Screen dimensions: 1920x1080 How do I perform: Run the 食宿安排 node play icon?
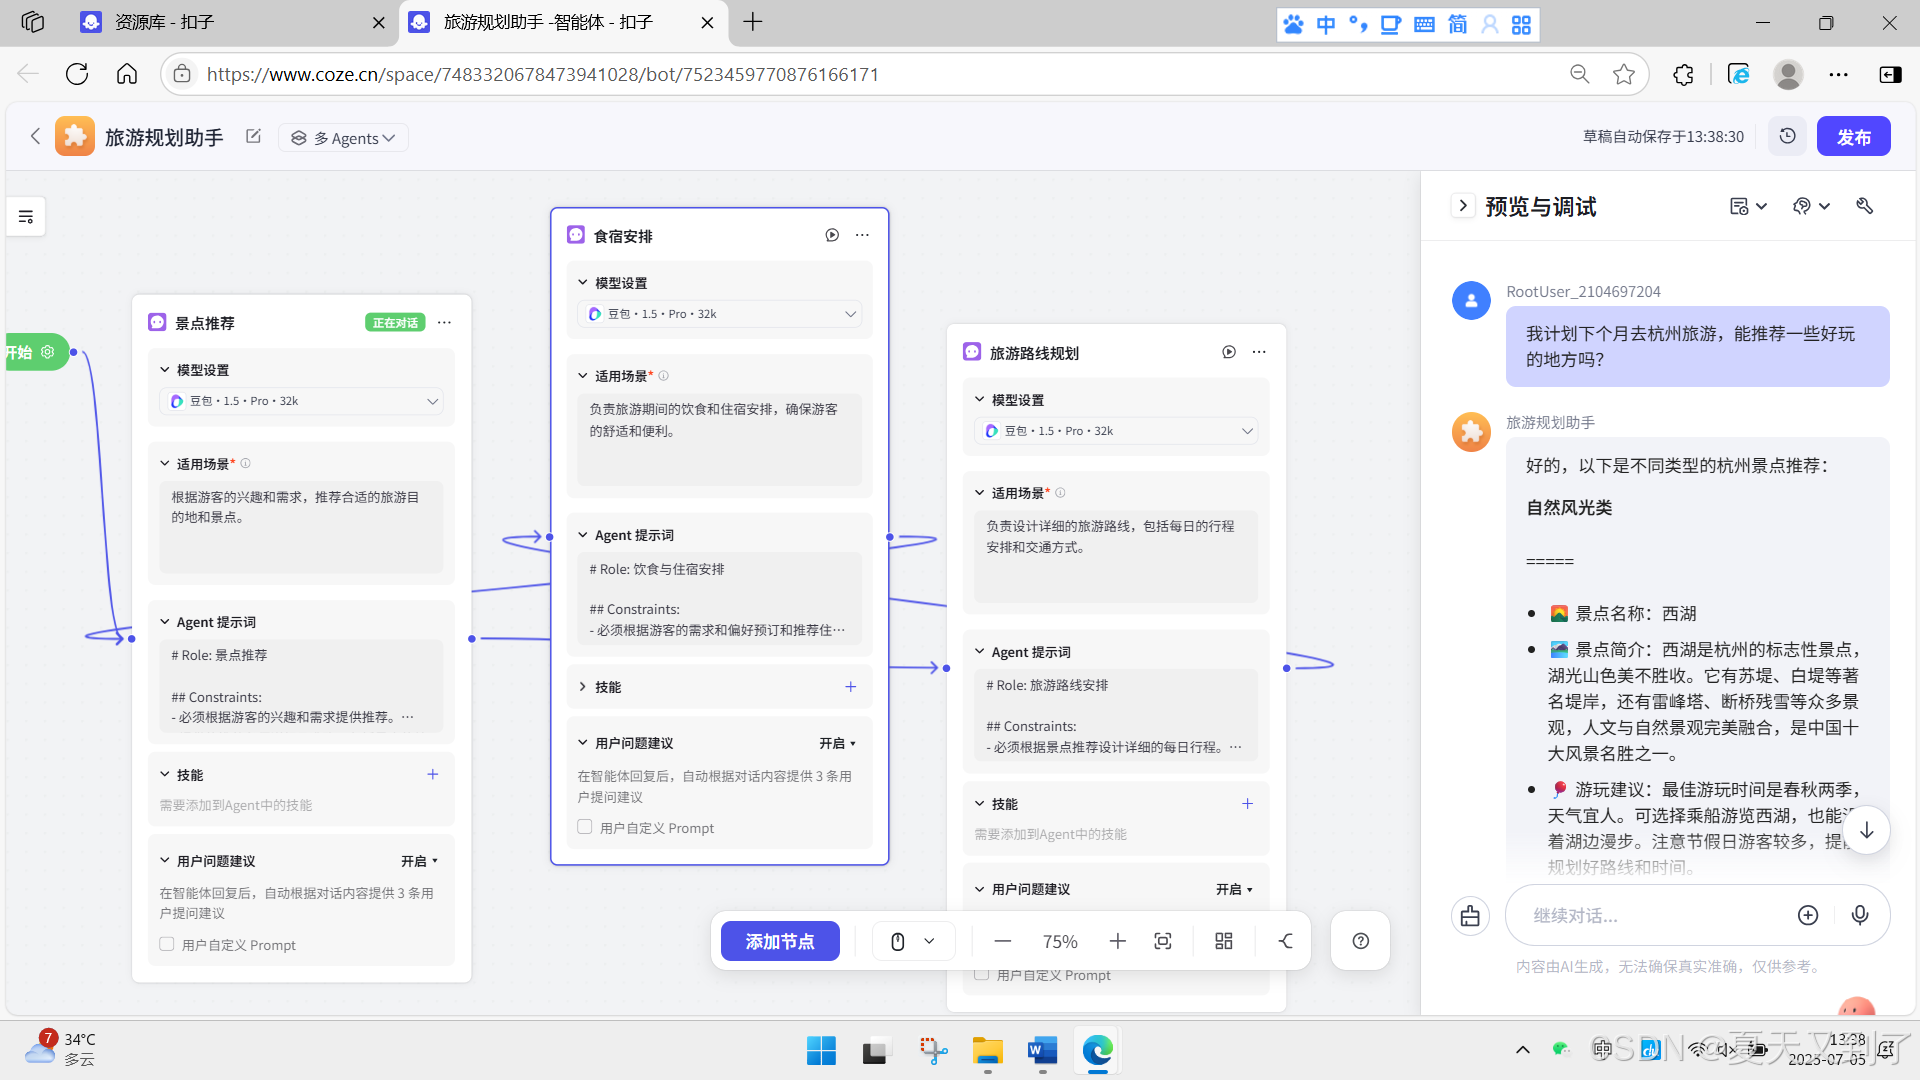pos(832,235)
